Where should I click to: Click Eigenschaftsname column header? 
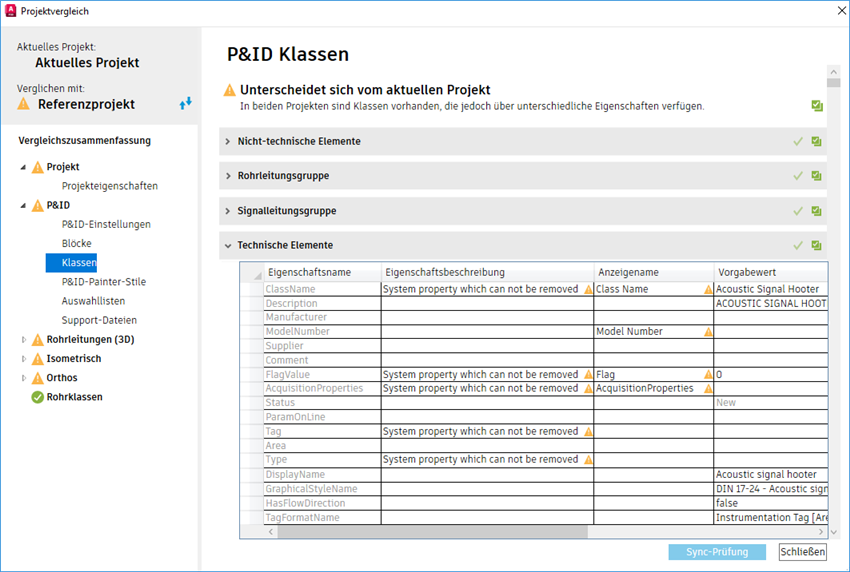(323, 272)
